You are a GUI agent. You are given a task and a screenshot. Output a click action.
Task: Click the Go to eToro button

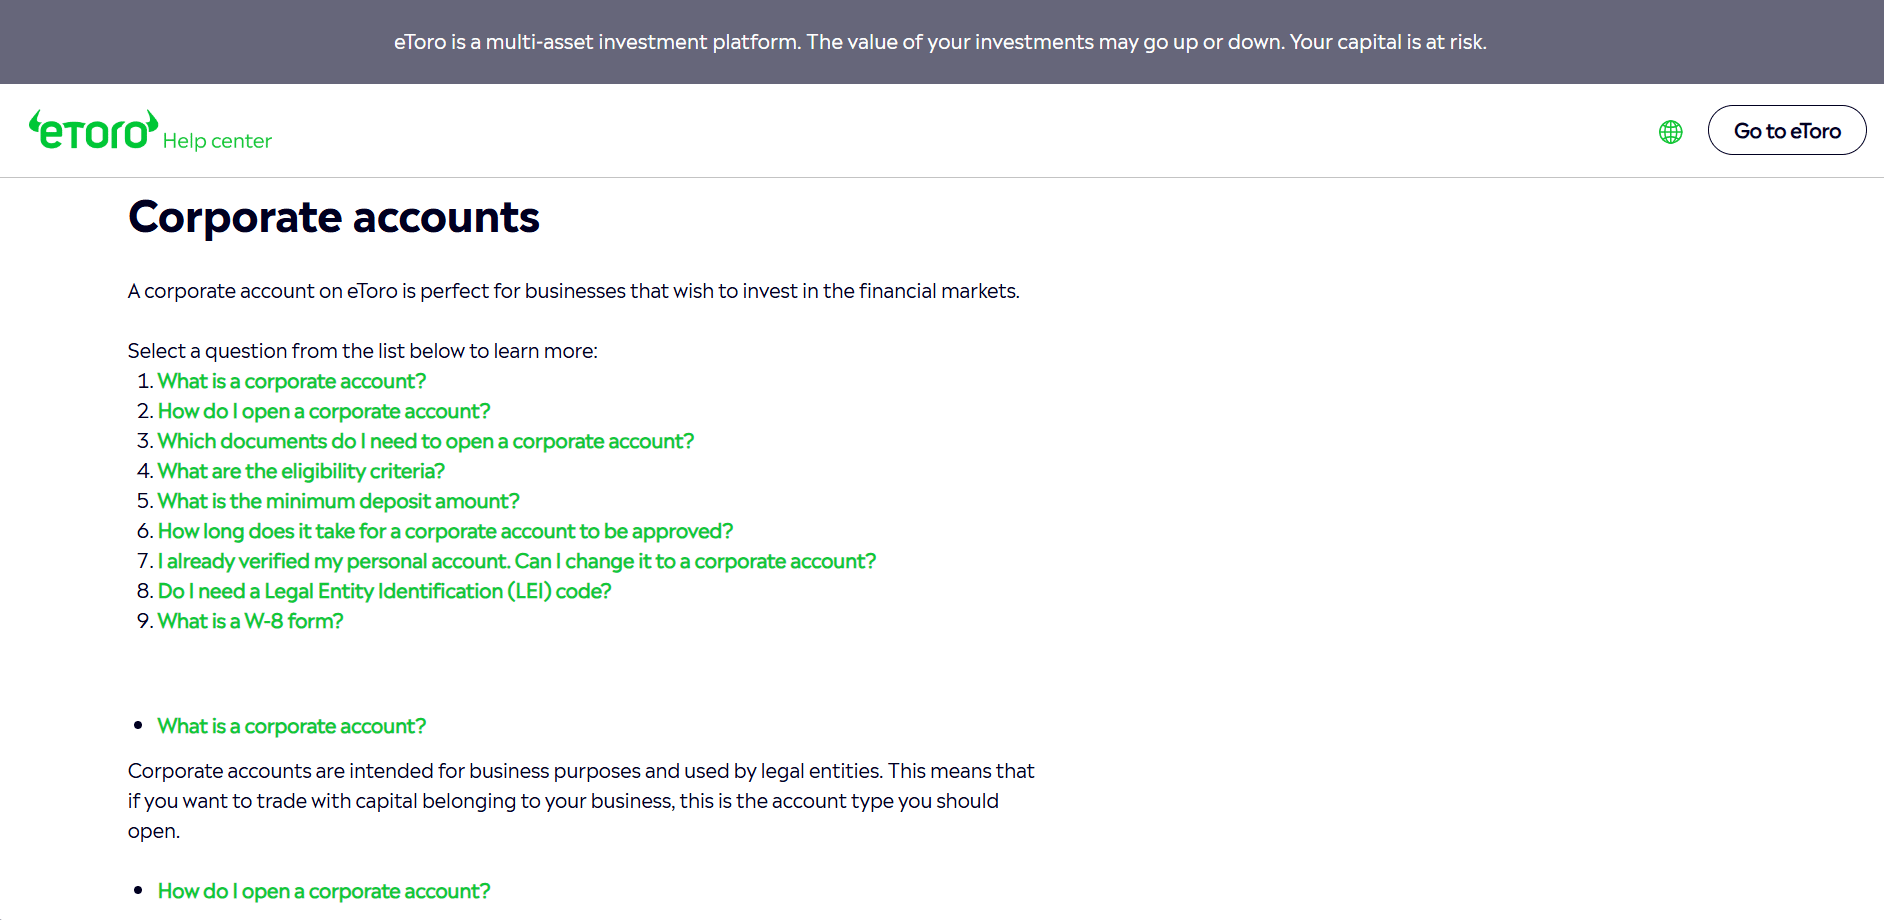[1786, 130]
